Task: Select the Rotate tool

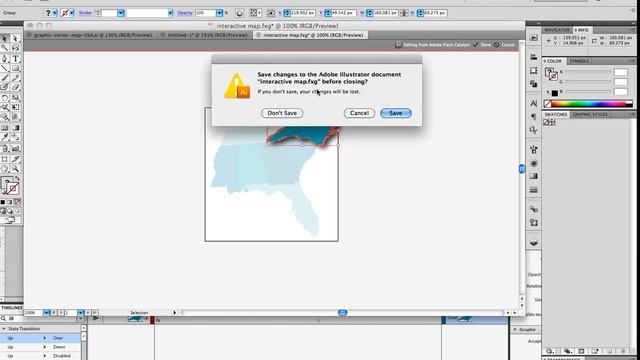Action: [x=4, y=98]
